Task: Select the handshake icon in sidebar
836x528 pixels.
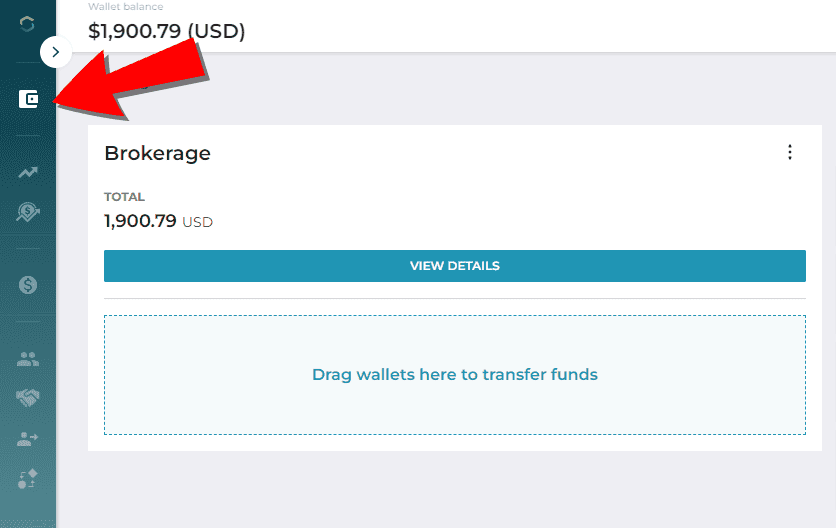Action: [28, 398]
